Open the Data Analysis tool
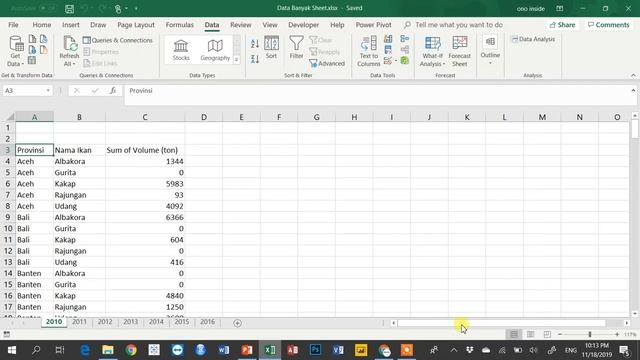The image size is (640, 360). point(533,39)
